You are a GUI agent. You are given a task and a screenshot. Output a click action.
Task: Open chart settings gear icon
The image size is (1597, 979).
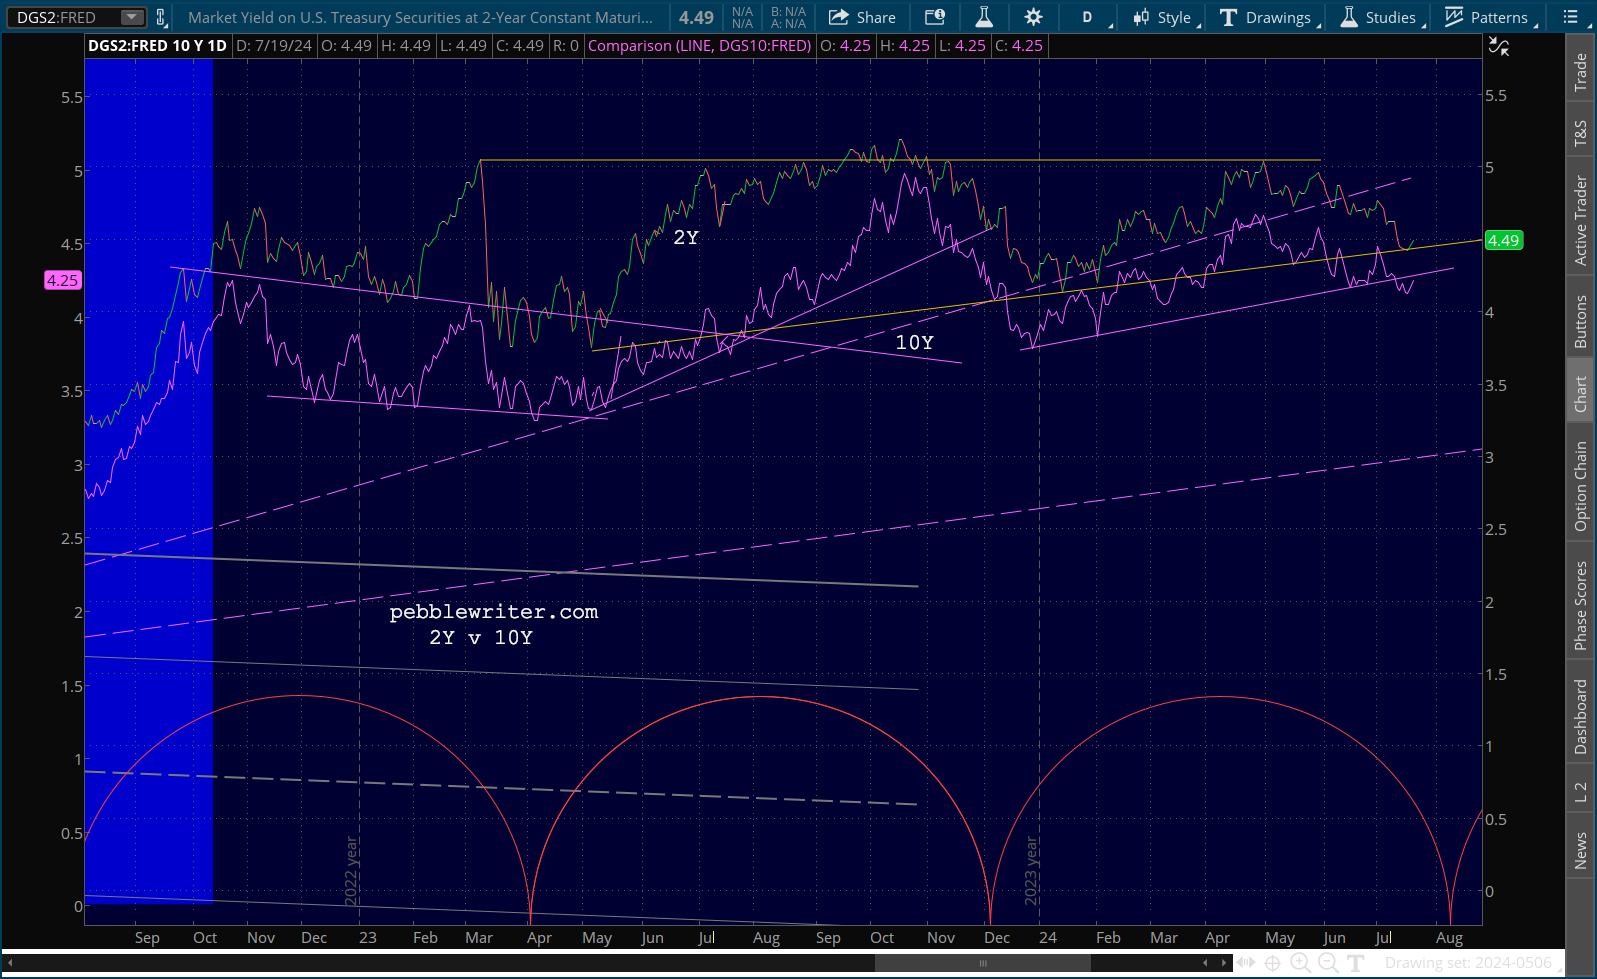[1033, 17]
